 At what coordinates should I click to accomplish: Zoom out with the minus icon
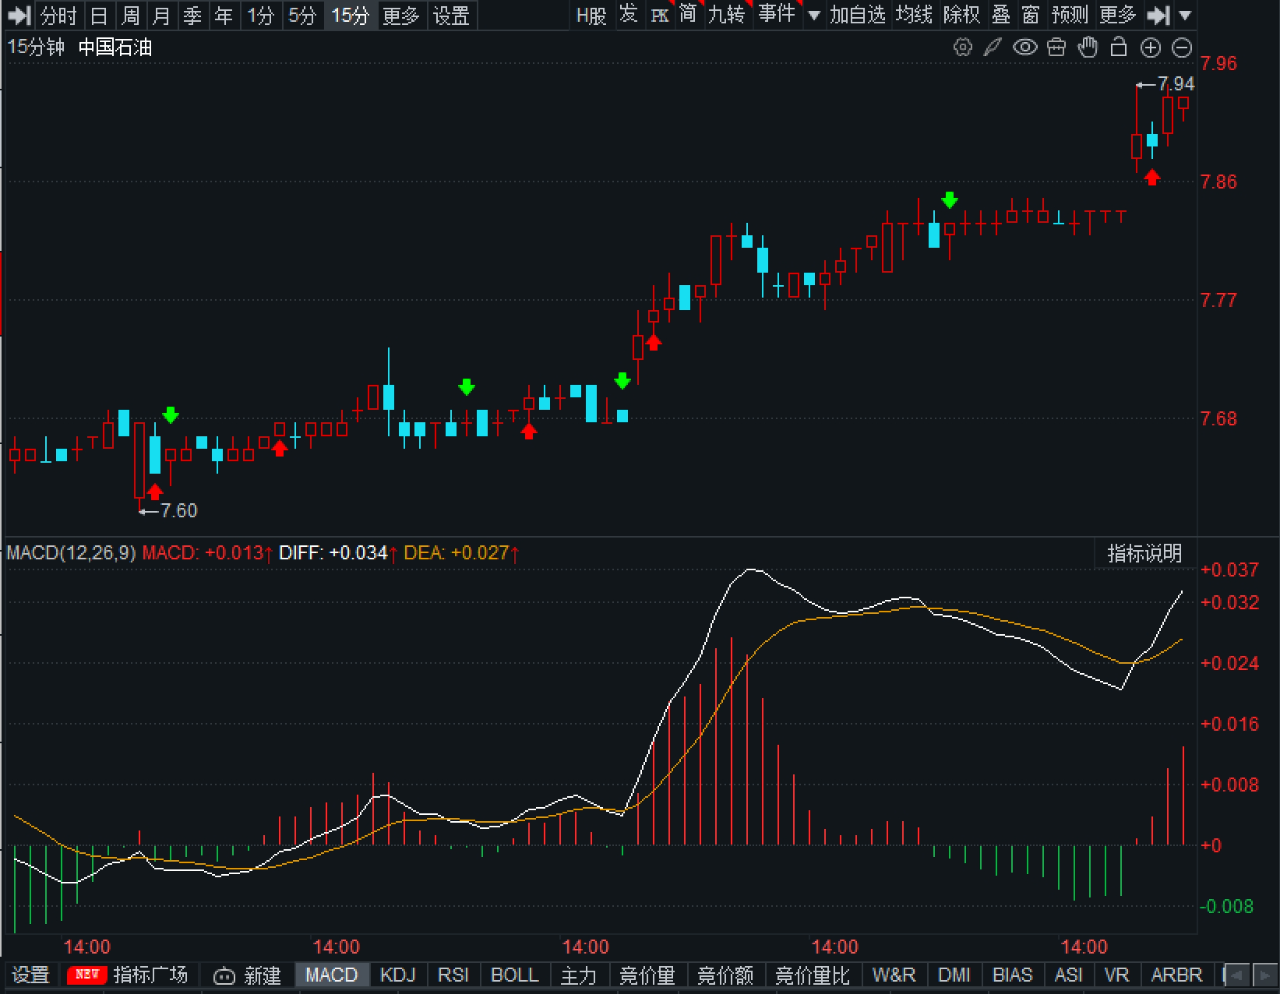[1182, 47]
